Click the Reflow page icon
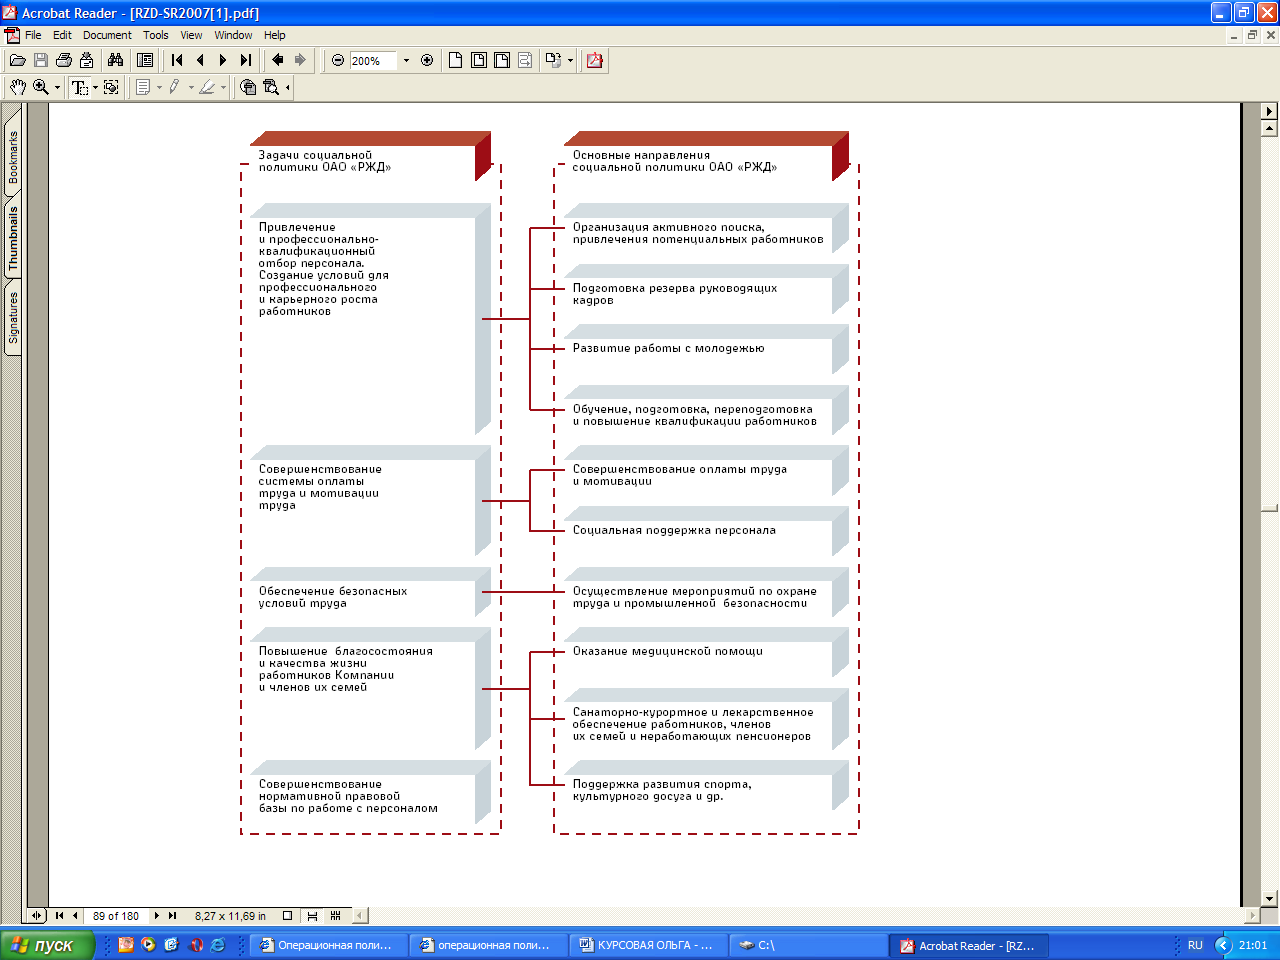Screen dimensions: 1280x960 tap(525, 61)
